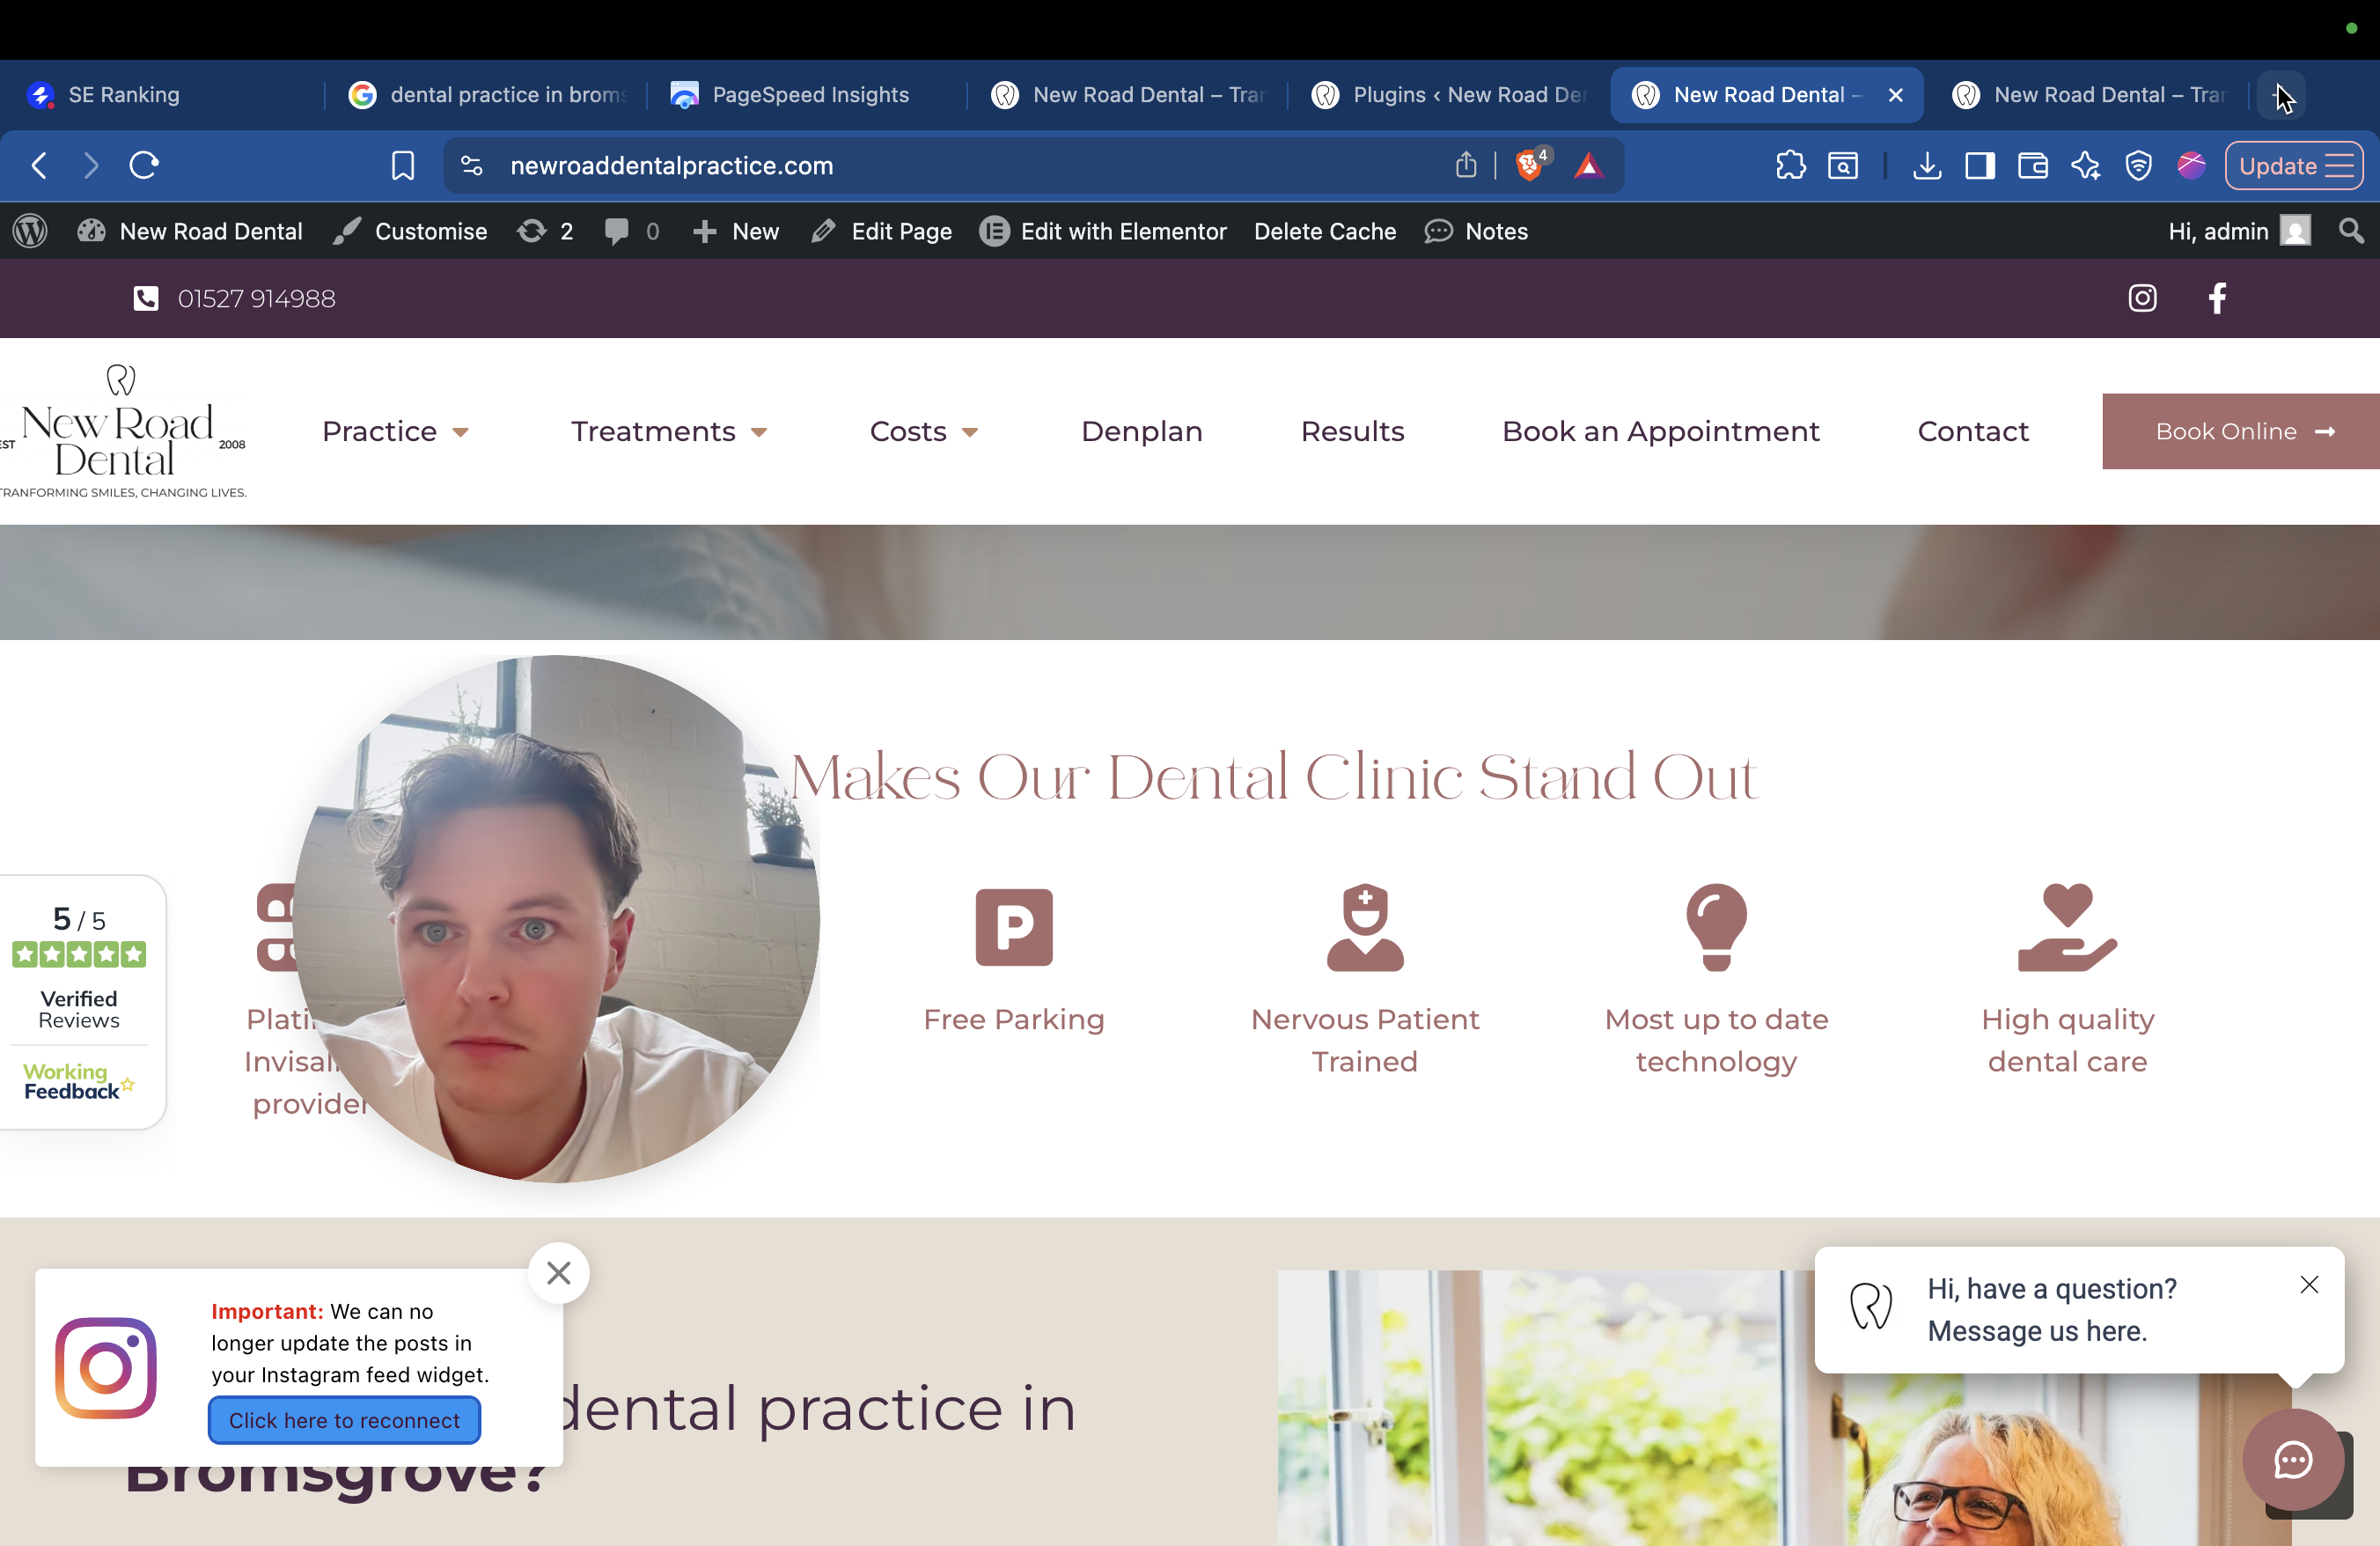Click the WordPress logo in admin bar
2380x1546 pixels.
[x=30, y=231]
